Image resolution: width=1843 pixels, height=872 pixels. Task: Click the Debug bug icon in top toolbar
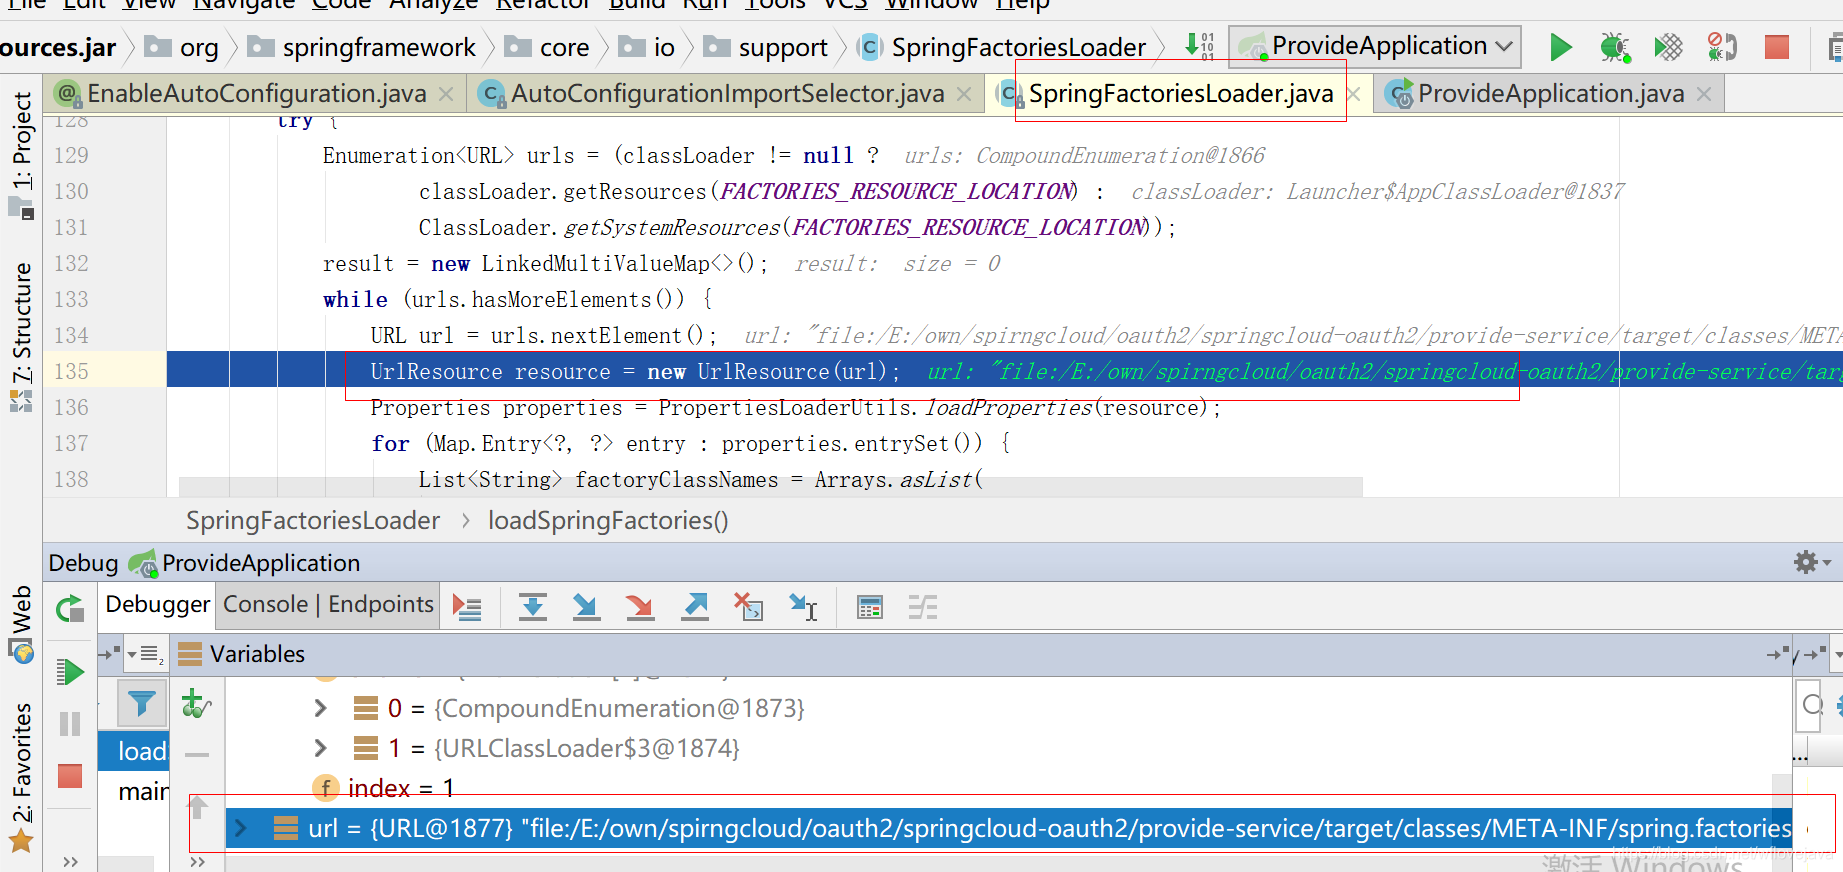click(1614, 47)
